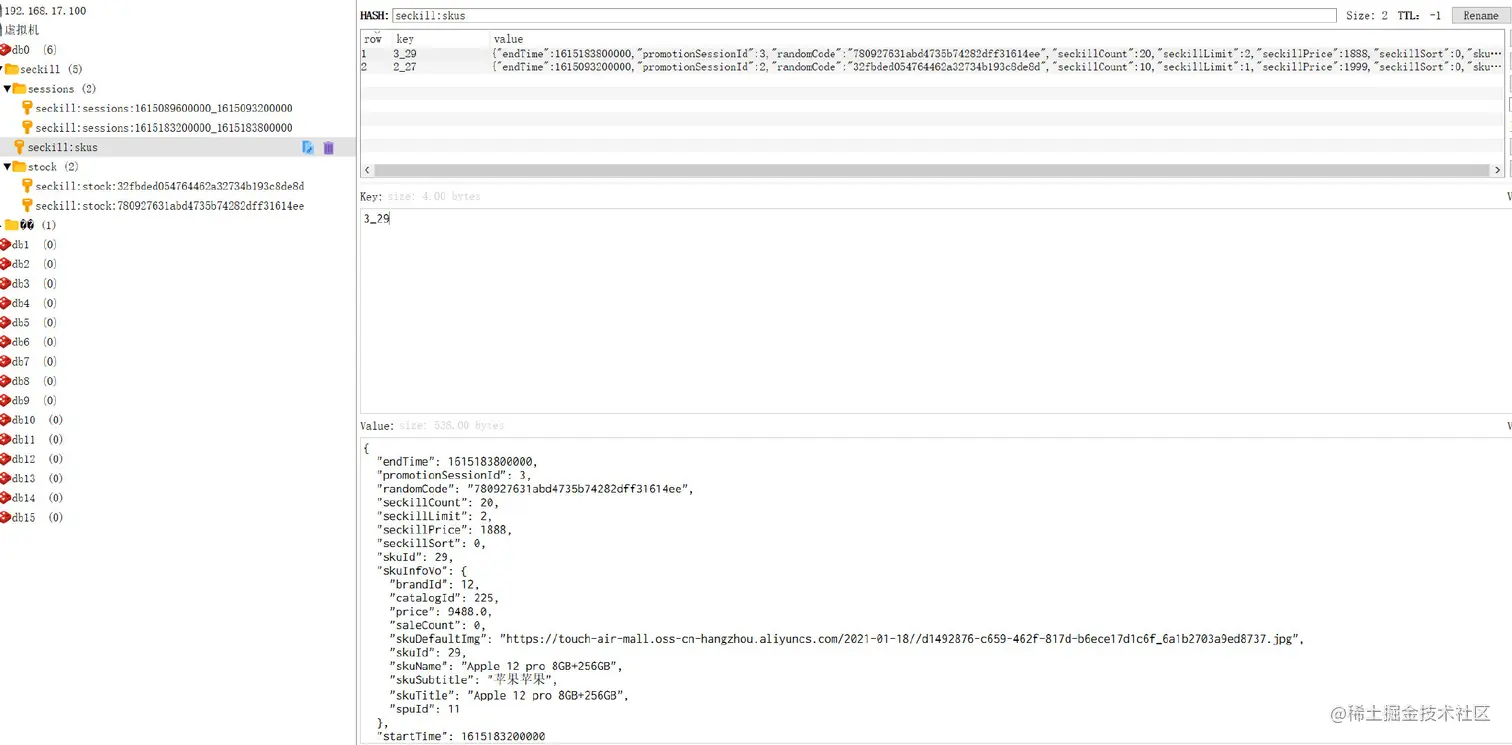Click the Size: 2 label
Screen dimensions: 1512x745
click(x=1367, y=15)
